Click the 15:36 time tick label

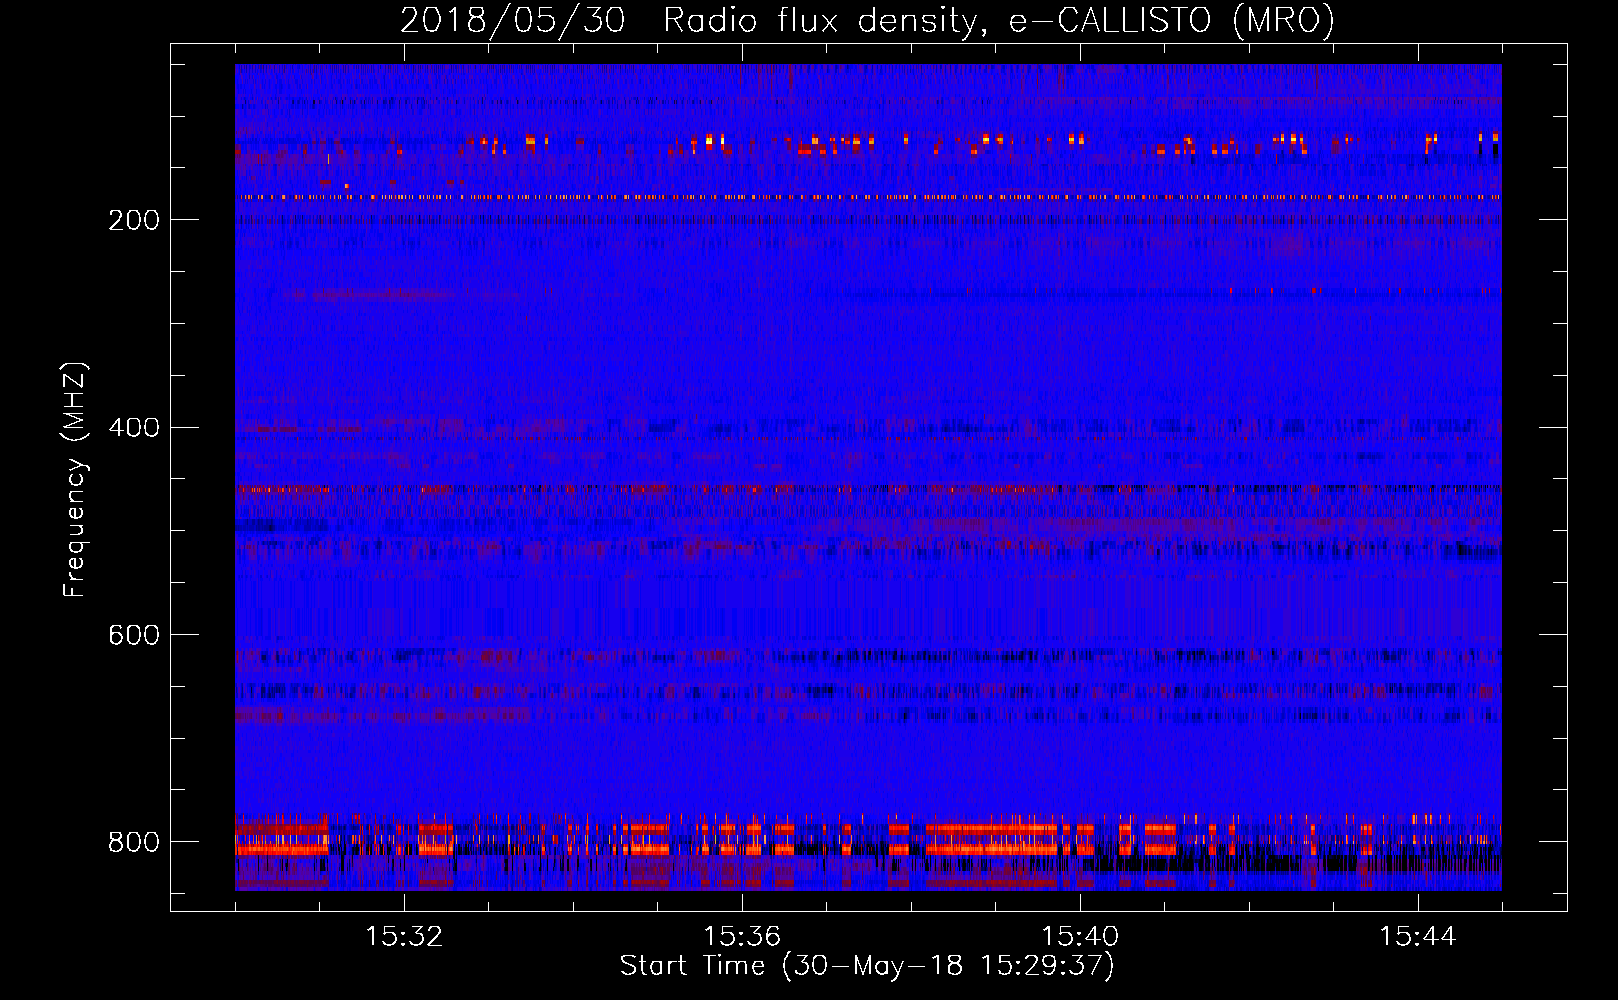(x=742, y=937)
